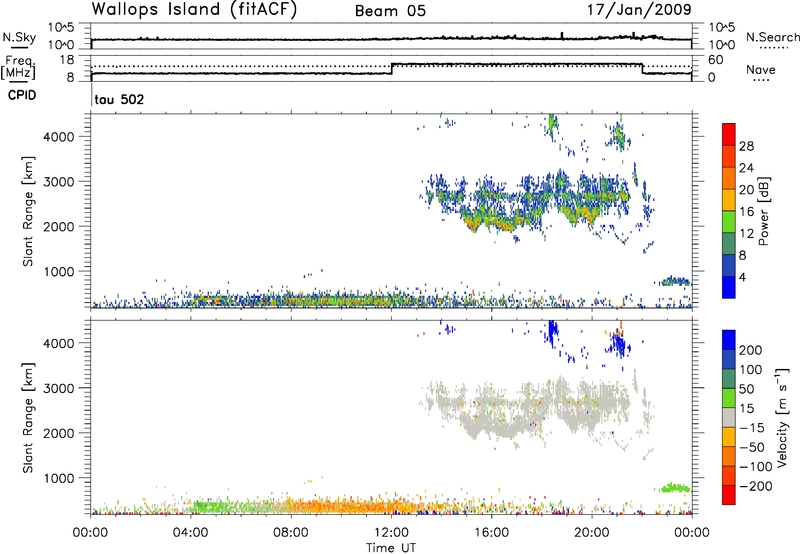The image size is (800, 554).
Task: Click the 'tau 502' text
Action: coord(119,99)
